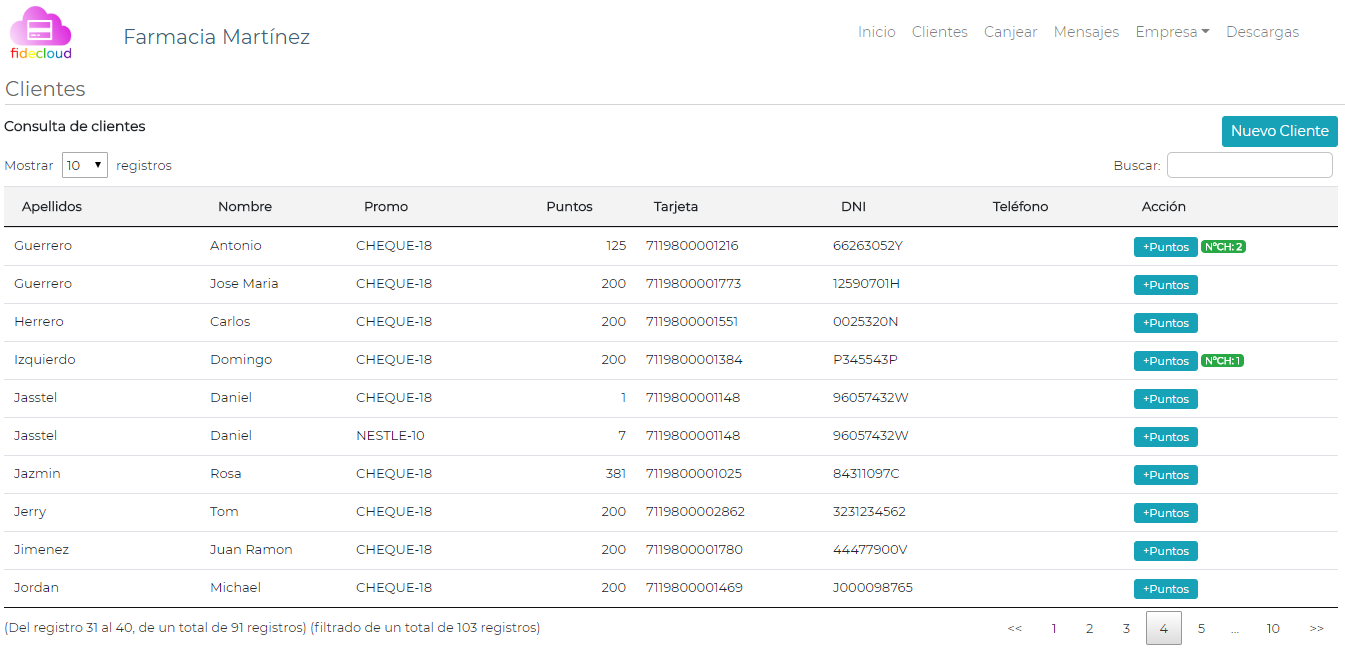Viewport: 1345px width, 655px height.
Task: Open the Canjear menu item
Action: coord(1010,32)
